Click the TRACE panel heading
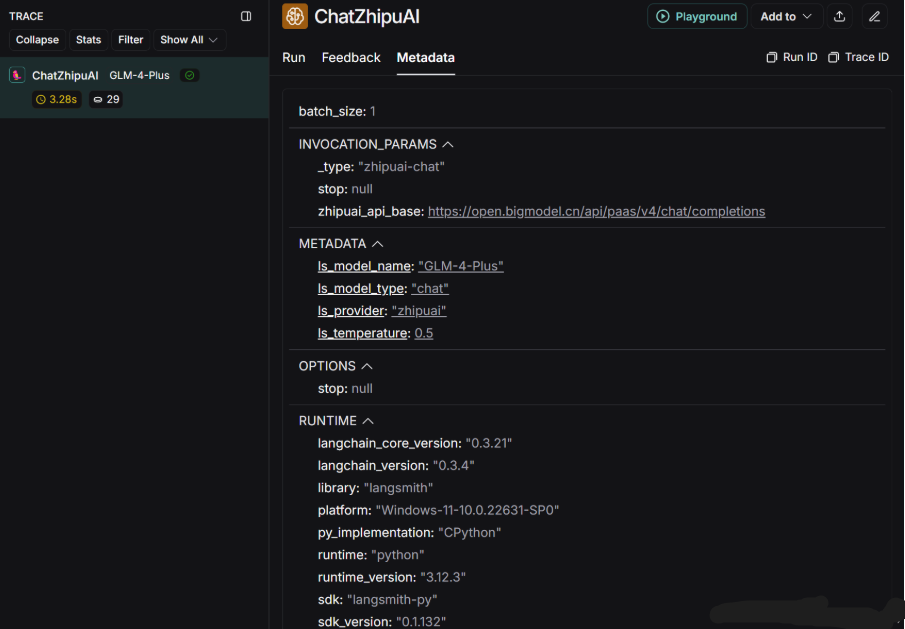Viewport: 905px width, 629px height. point(26,16)
